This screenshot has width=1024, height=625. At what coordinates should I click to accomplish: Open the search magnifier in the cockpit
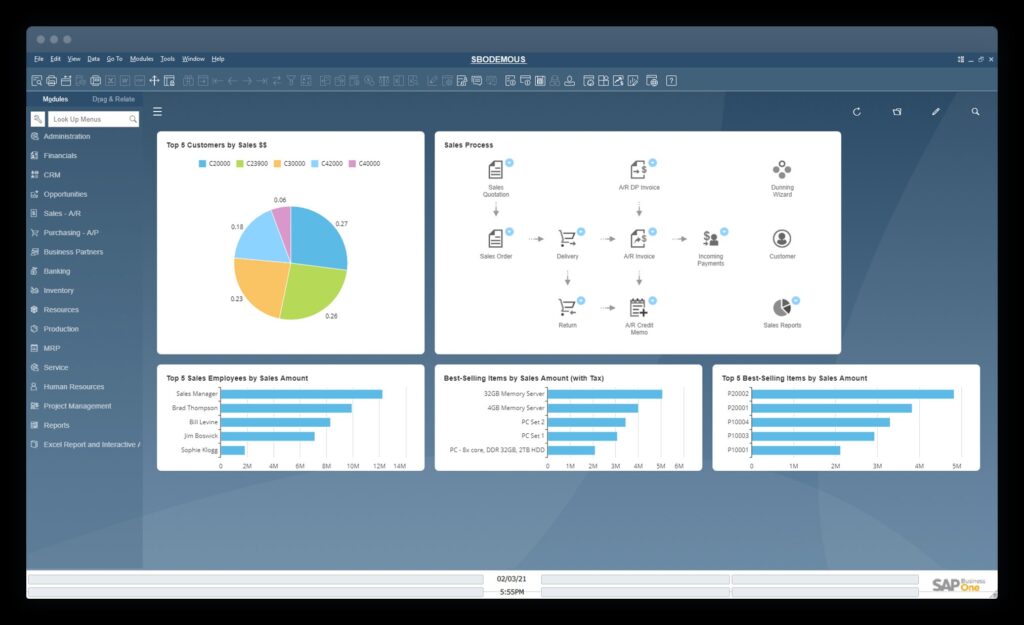(x=976, y=112)
